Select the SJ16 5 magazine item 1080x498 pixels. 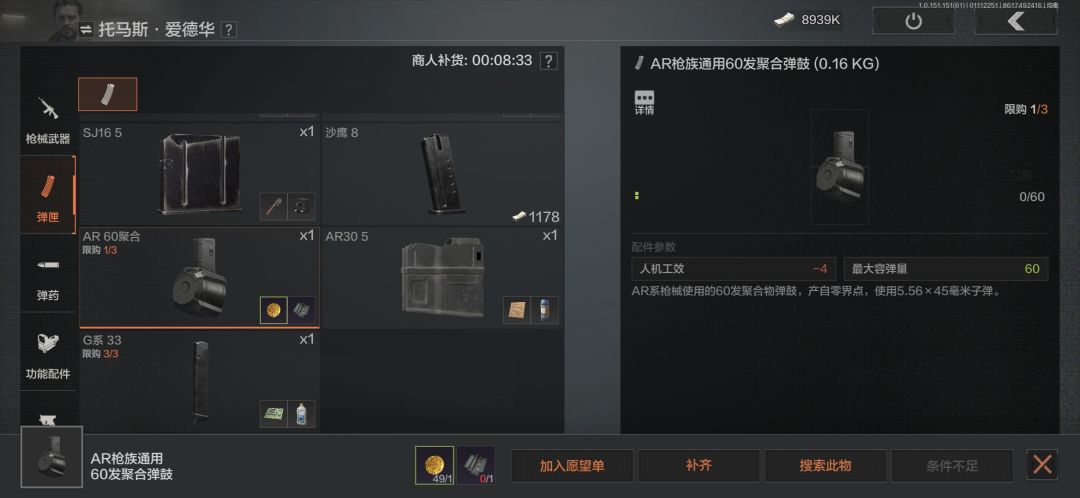point(200,172)
